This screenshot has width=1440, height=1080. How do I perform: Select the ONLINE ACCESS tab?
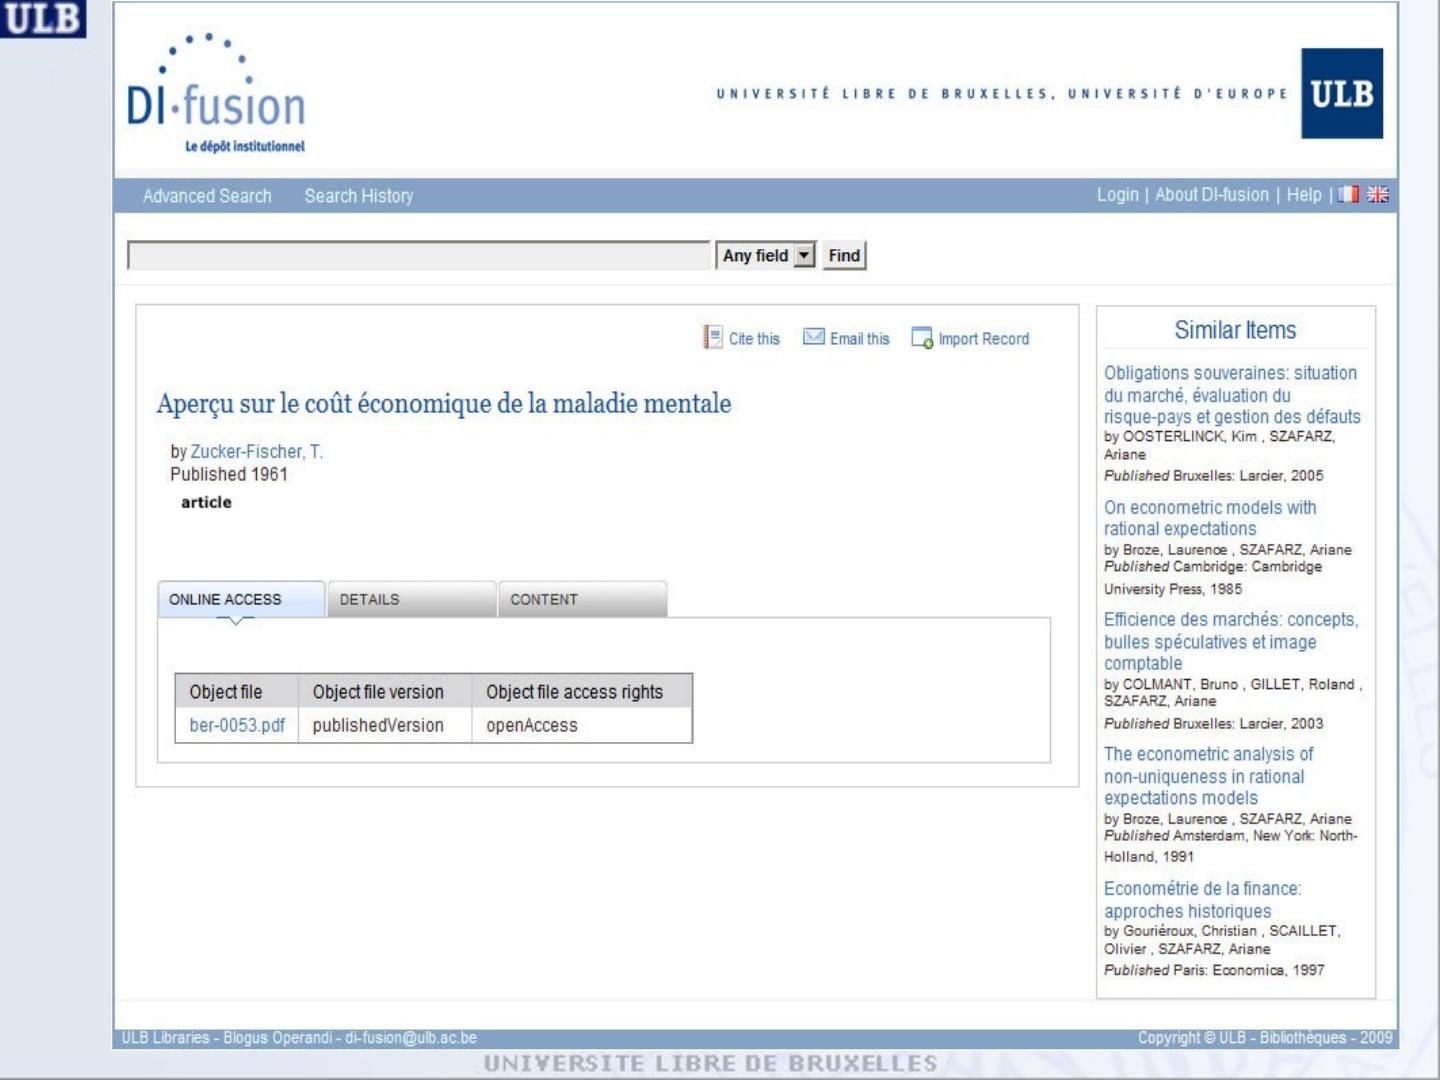241,599
